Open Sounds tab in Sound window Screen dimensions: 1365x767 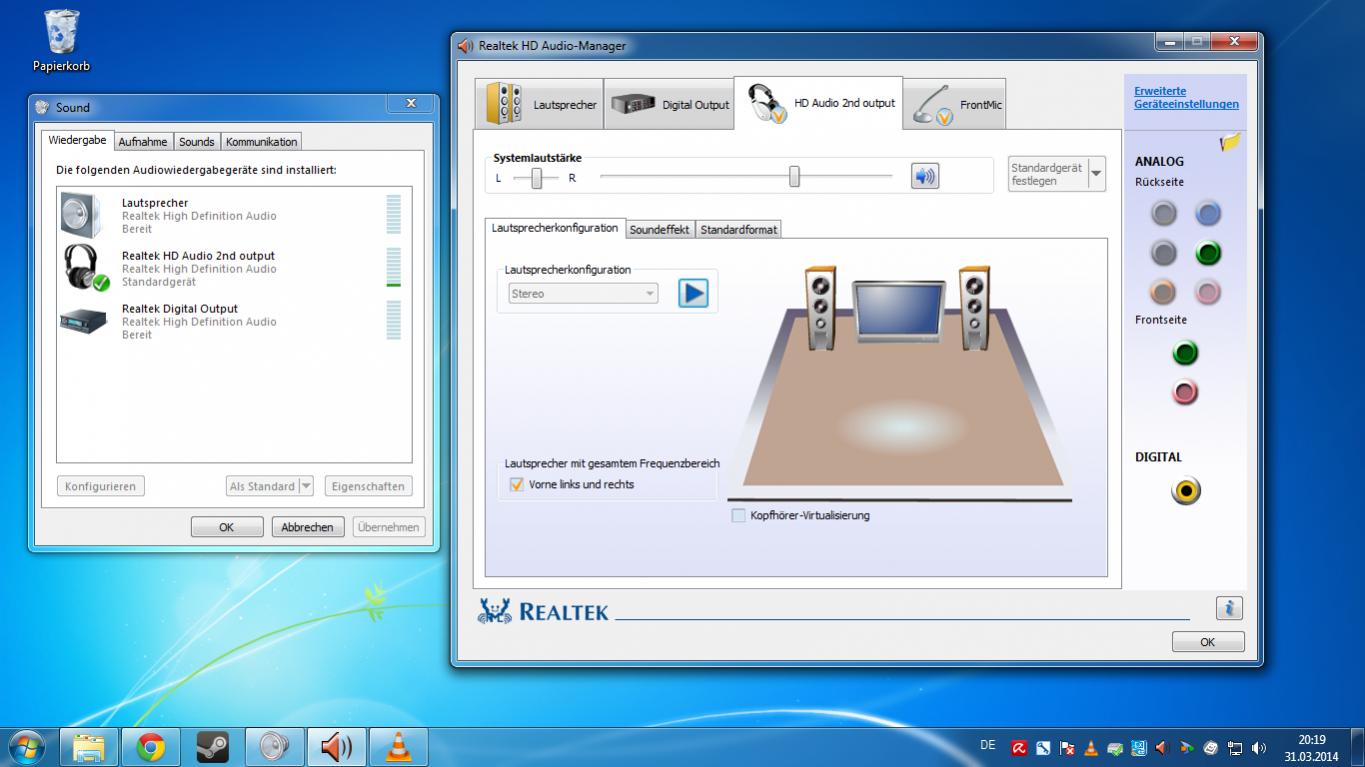(197, 142)
